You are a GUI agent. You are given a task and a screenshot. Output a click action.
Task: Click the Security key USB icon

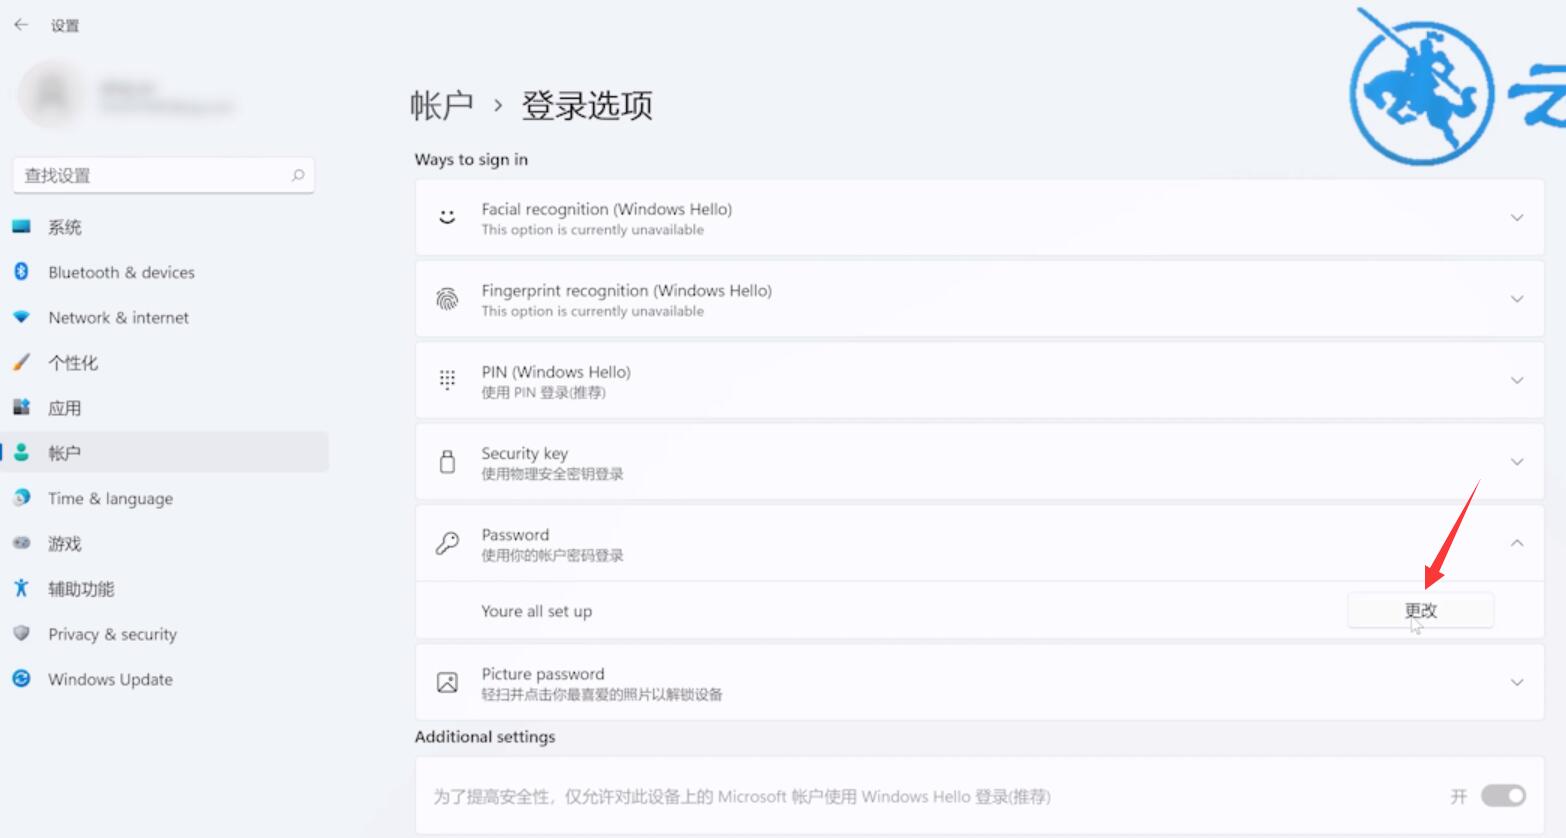tap(447, 461)
